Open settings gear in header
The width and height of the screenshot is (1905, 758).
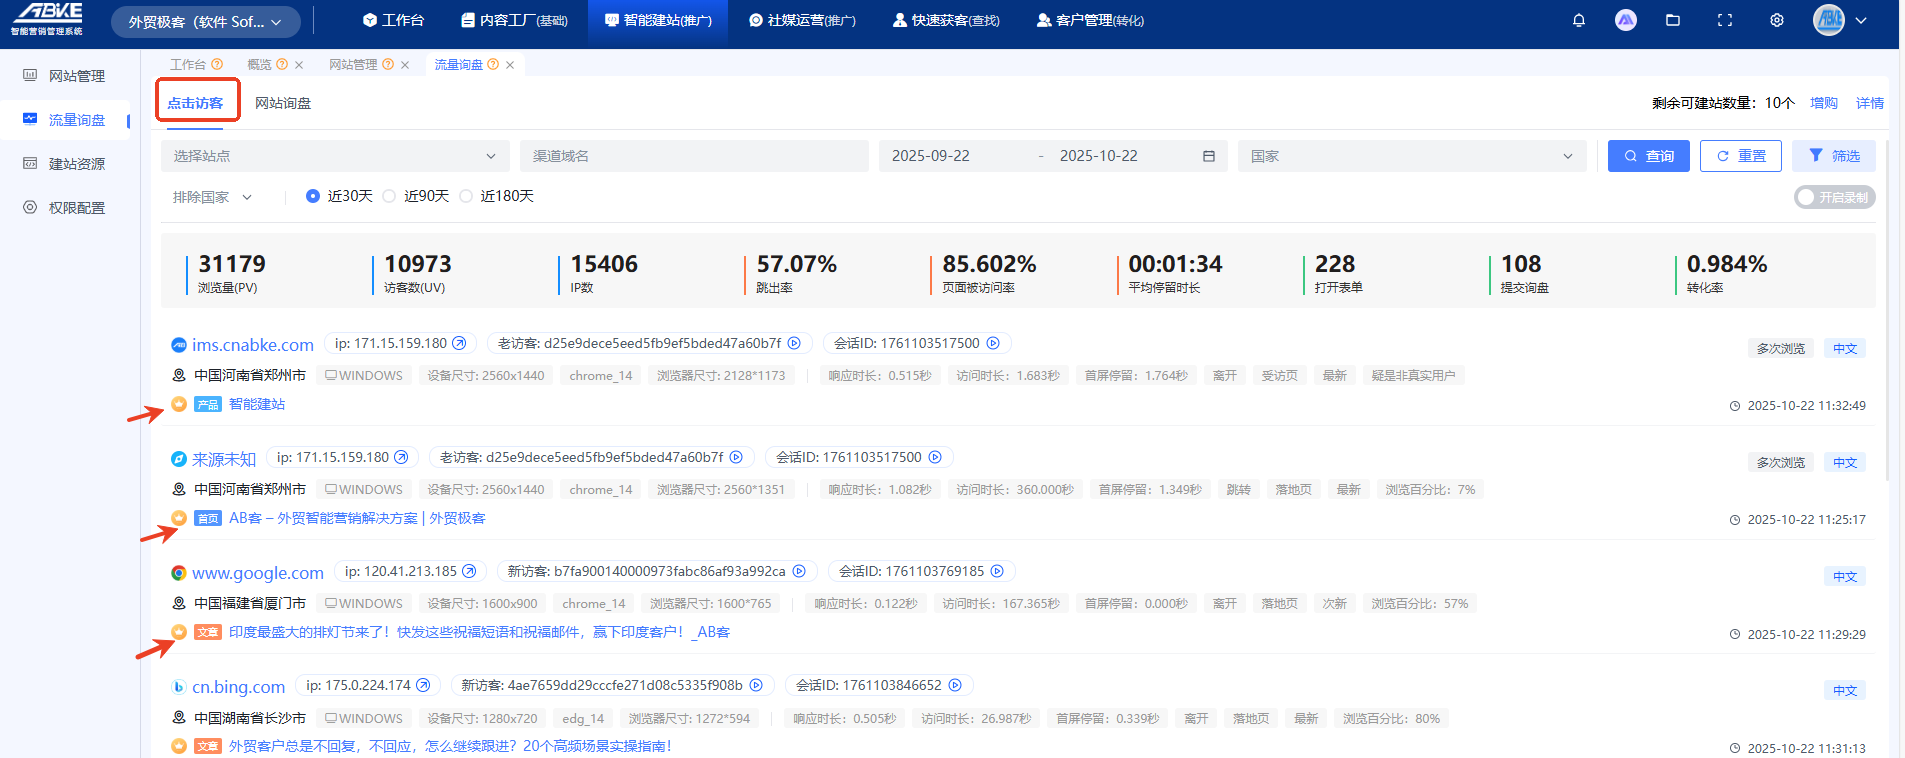(x=1777, y=20)
